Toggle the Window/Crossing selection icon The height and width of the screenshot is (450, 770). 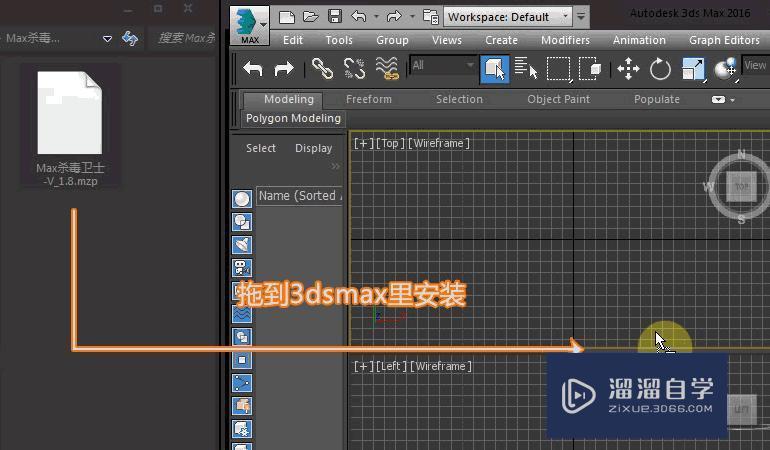click(590, 69)
